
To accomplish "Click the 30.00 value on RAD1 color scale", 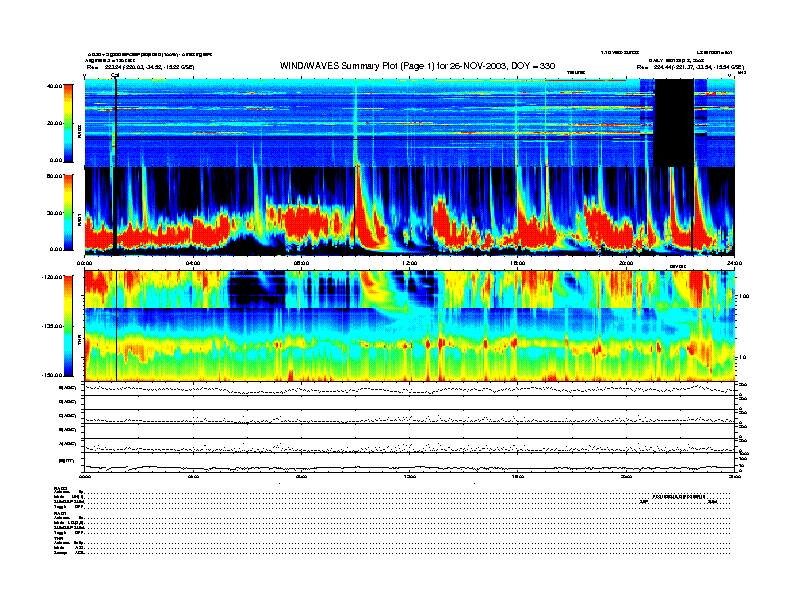I will (55, 213).
